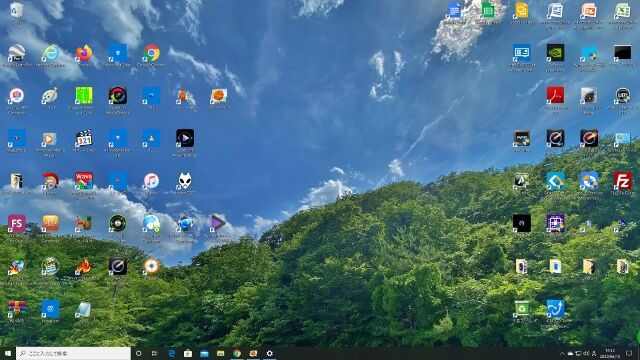Screen dimensions: 640x360
Task: Open Settings gear on the taskbar
Action: [269, 353]
